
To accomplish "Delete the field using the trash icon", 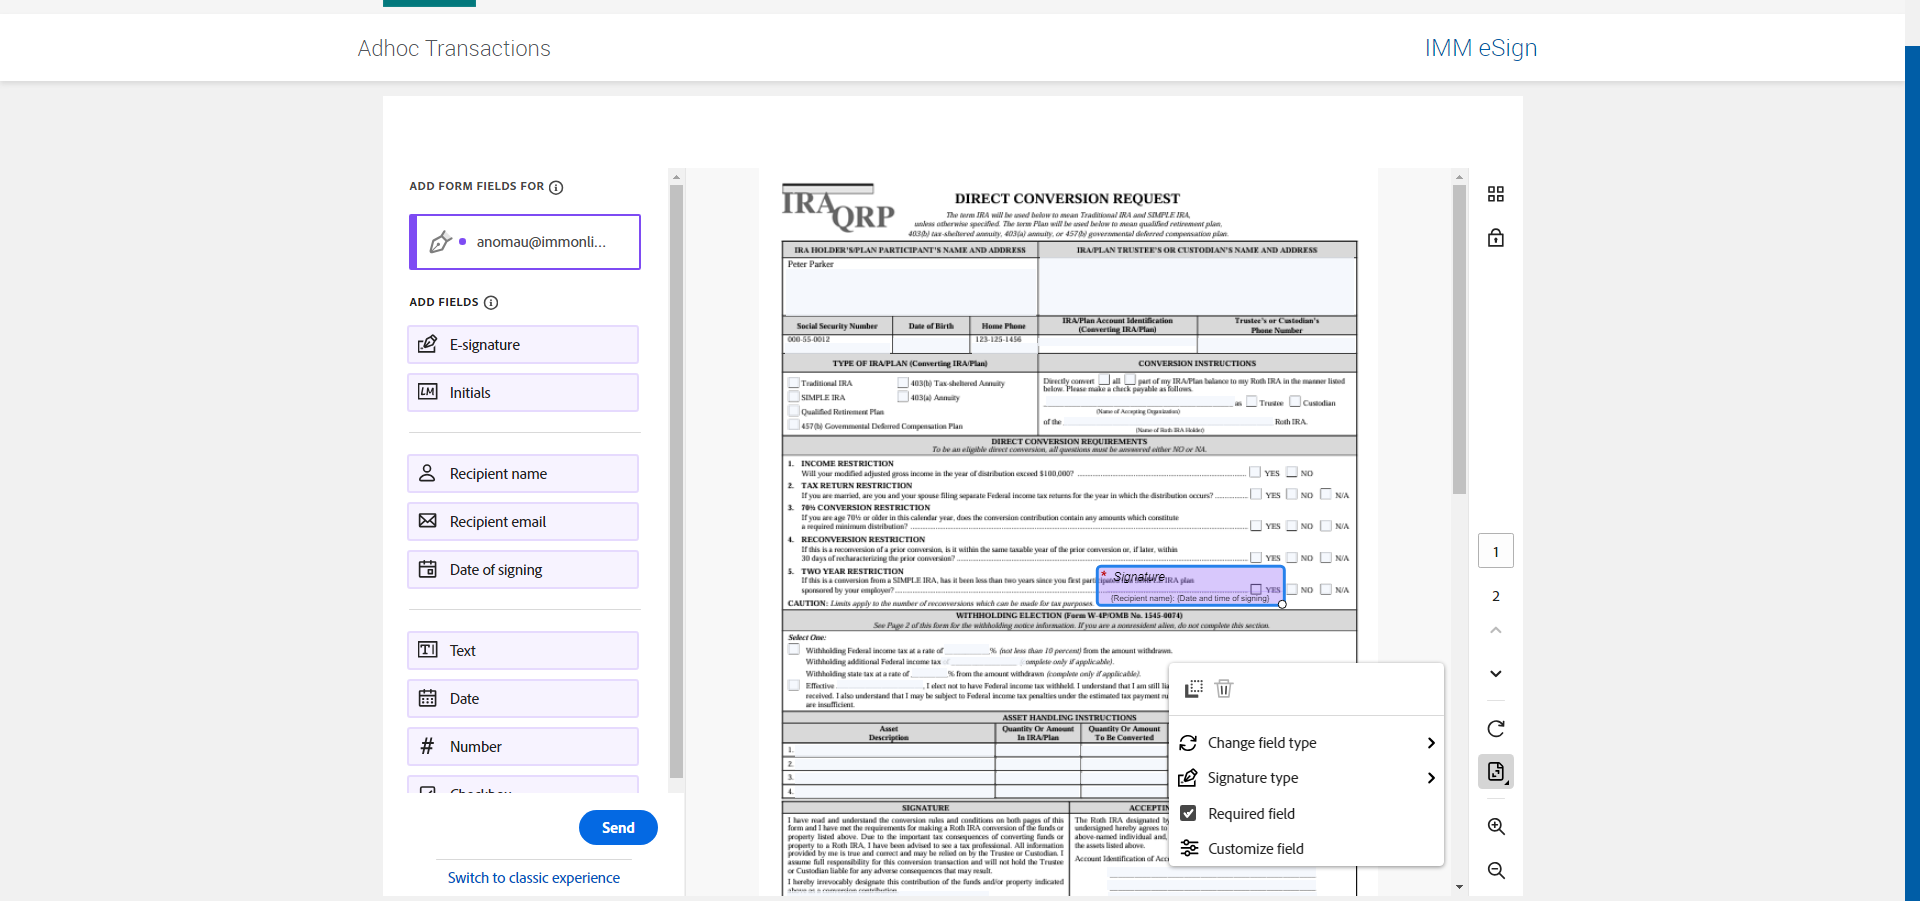I will coord(1224,688).
